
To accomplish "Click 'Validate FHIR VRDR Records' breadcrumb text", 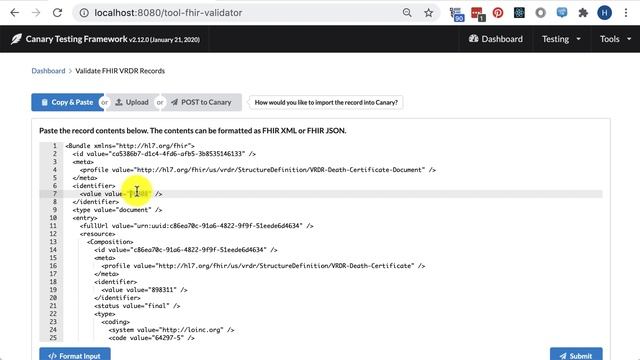I will click(x=120, y=71).
